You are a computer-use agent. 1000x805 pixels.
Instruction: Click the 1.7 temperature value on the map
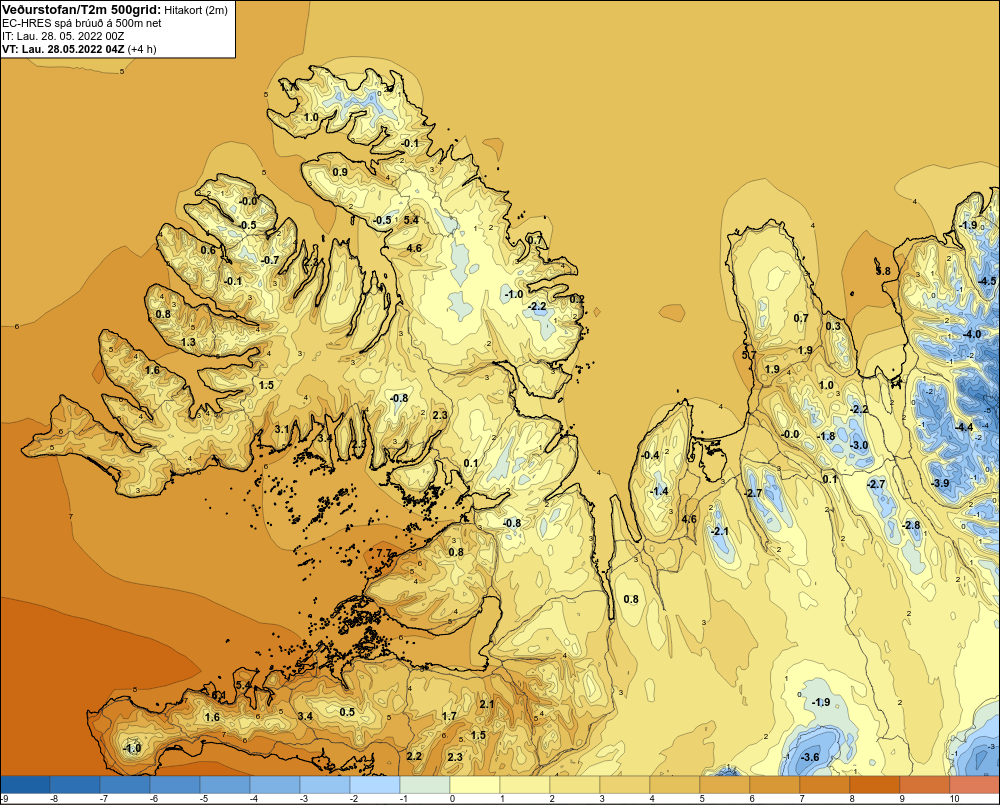click(x=449, y=716)
